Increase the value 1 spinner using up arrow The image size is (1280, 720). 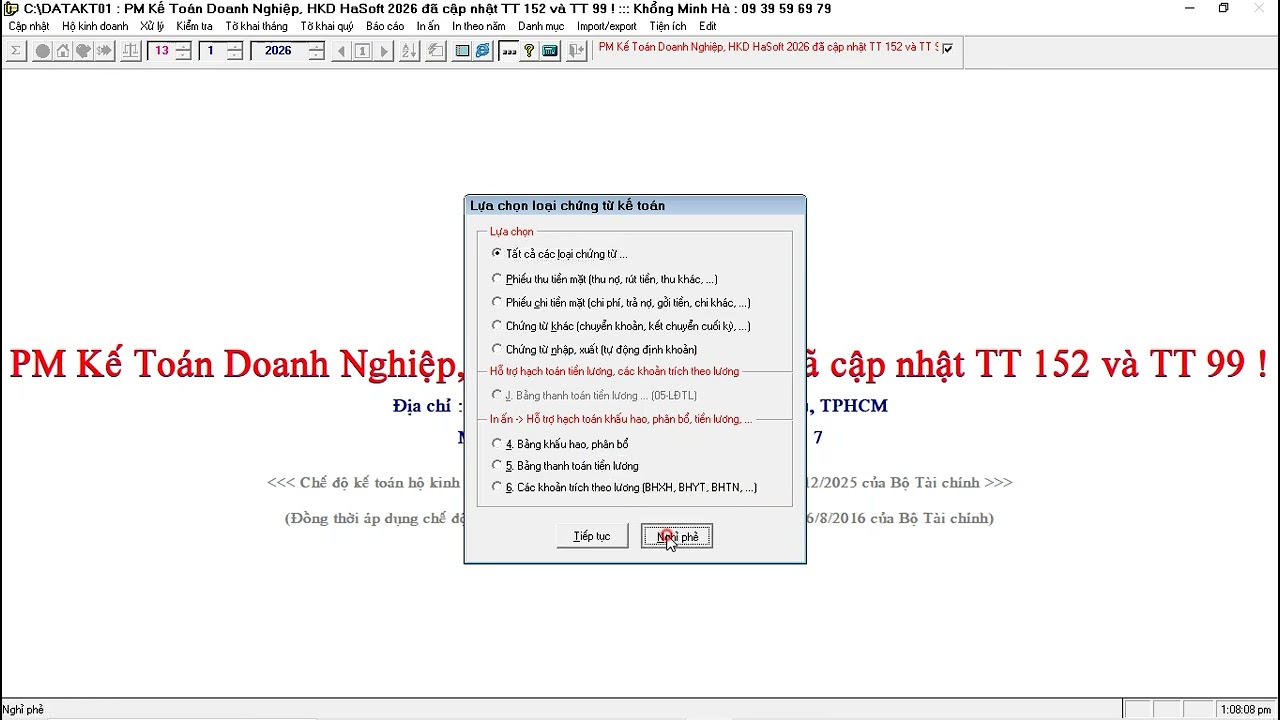(235, 46)
